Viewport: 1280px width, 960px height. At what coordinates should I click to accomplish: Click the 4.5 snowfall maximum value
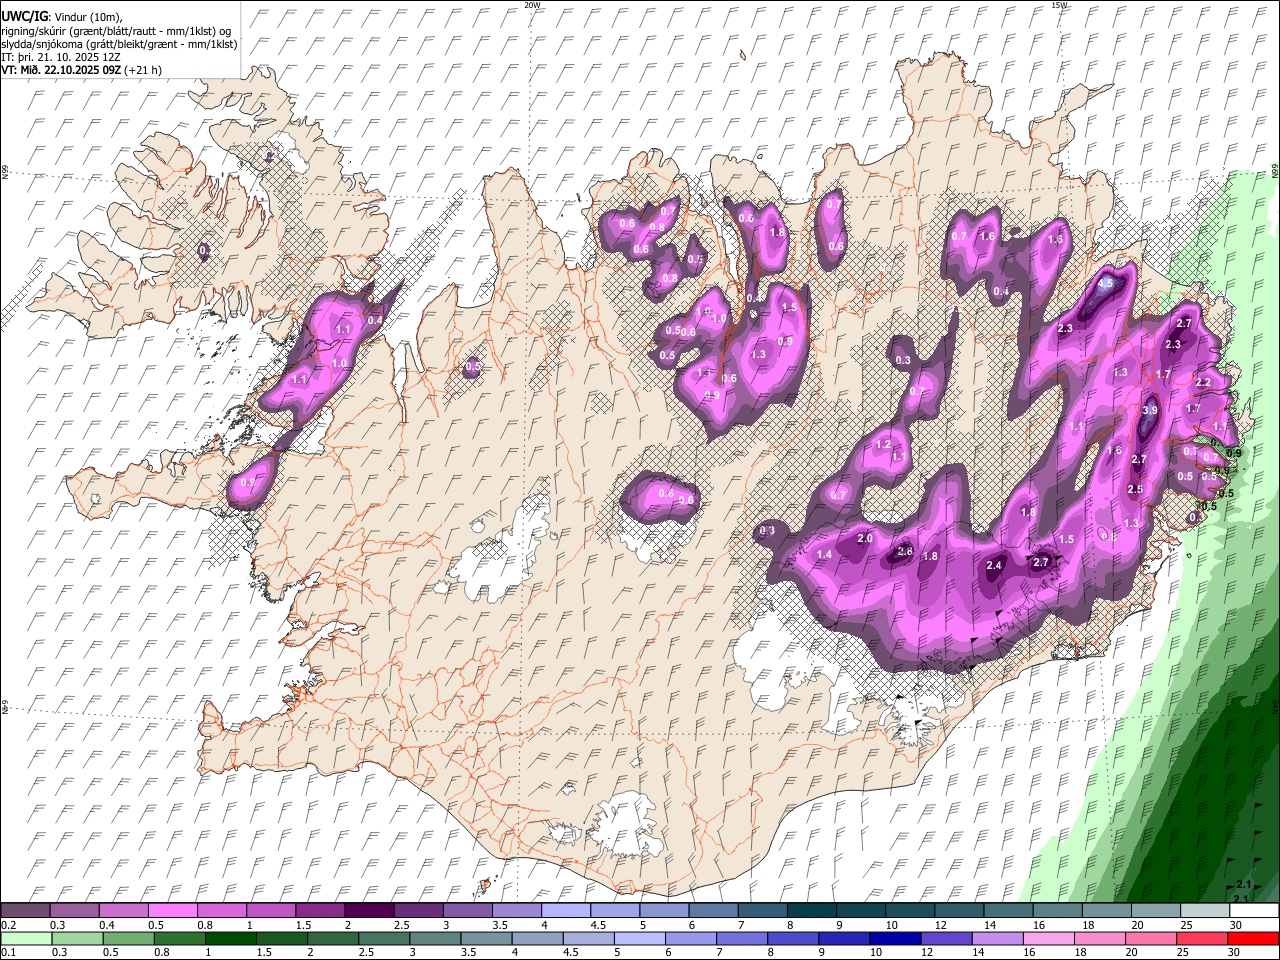click(x=1105, y=284)
